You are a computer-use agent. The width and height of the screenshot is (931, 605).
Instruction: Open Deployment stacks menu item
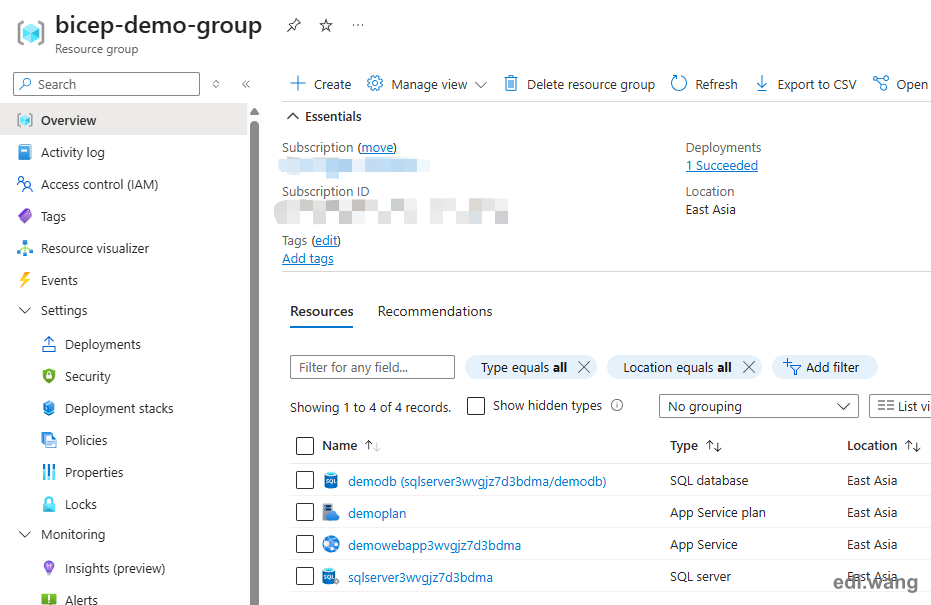(x=119, y=408)
